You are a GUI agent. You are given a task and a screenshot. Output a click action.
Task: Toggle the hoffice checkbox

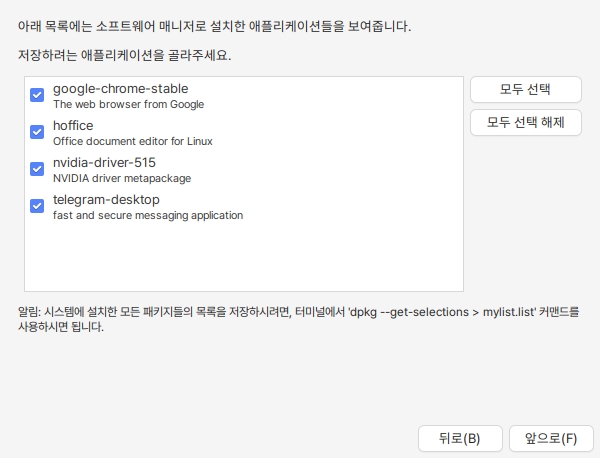coord(37,132)
